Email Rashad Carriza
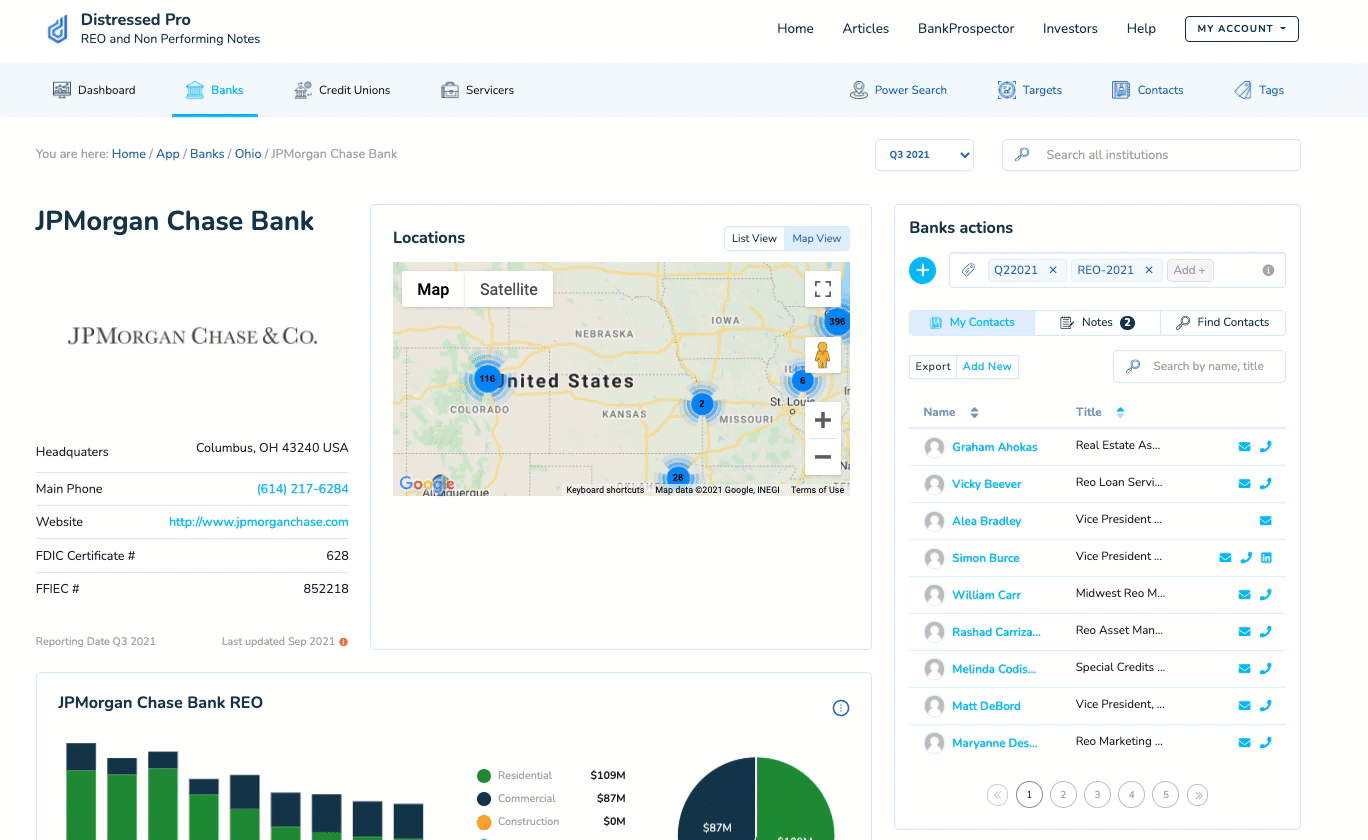Screen dimensions: 1368x840 (x=1245, y=632)
